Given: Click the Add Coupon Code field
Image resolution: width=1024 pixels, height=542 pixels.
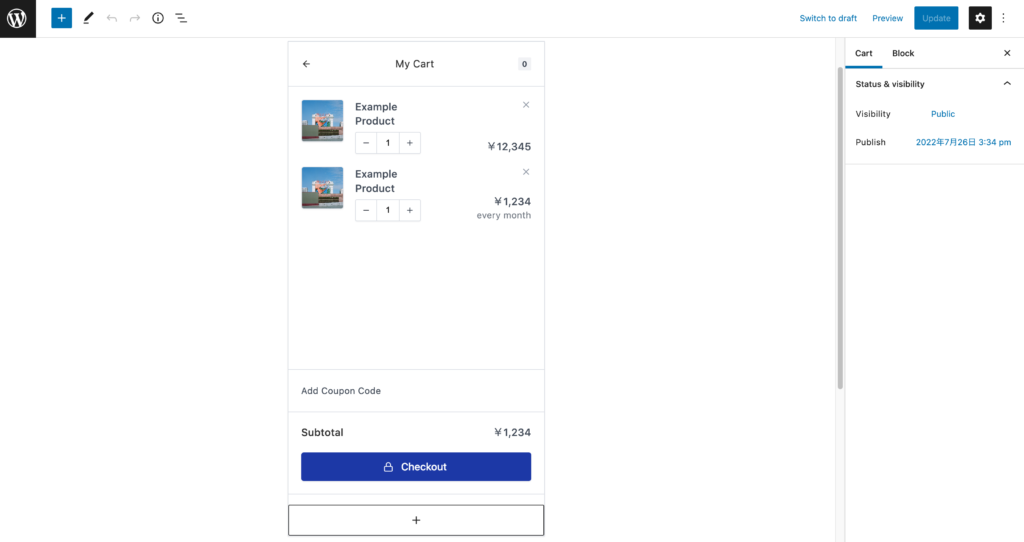Looking at the screenshot, I should click(416, 391).
